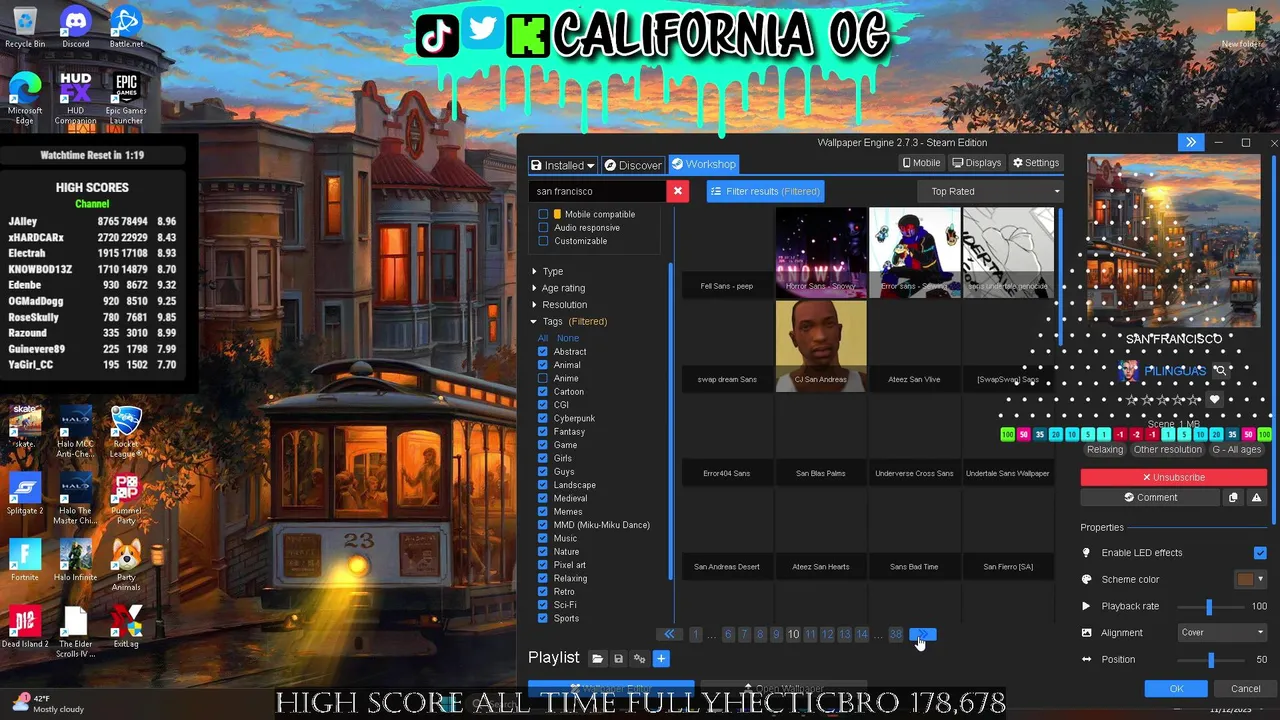Go to next page with double right arrow
Screen dimensions: 1280x720
point(923,634)
